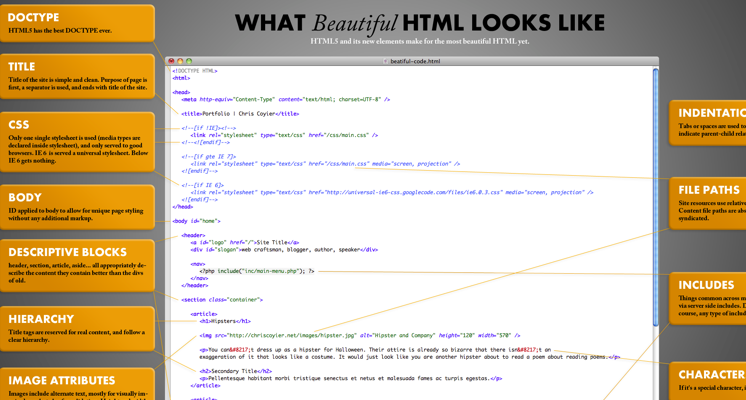Click the paragraph line starting 'You can&#8217;t dress up'
The width and height of the screenshot is (746, 400).
click(375, 350)
